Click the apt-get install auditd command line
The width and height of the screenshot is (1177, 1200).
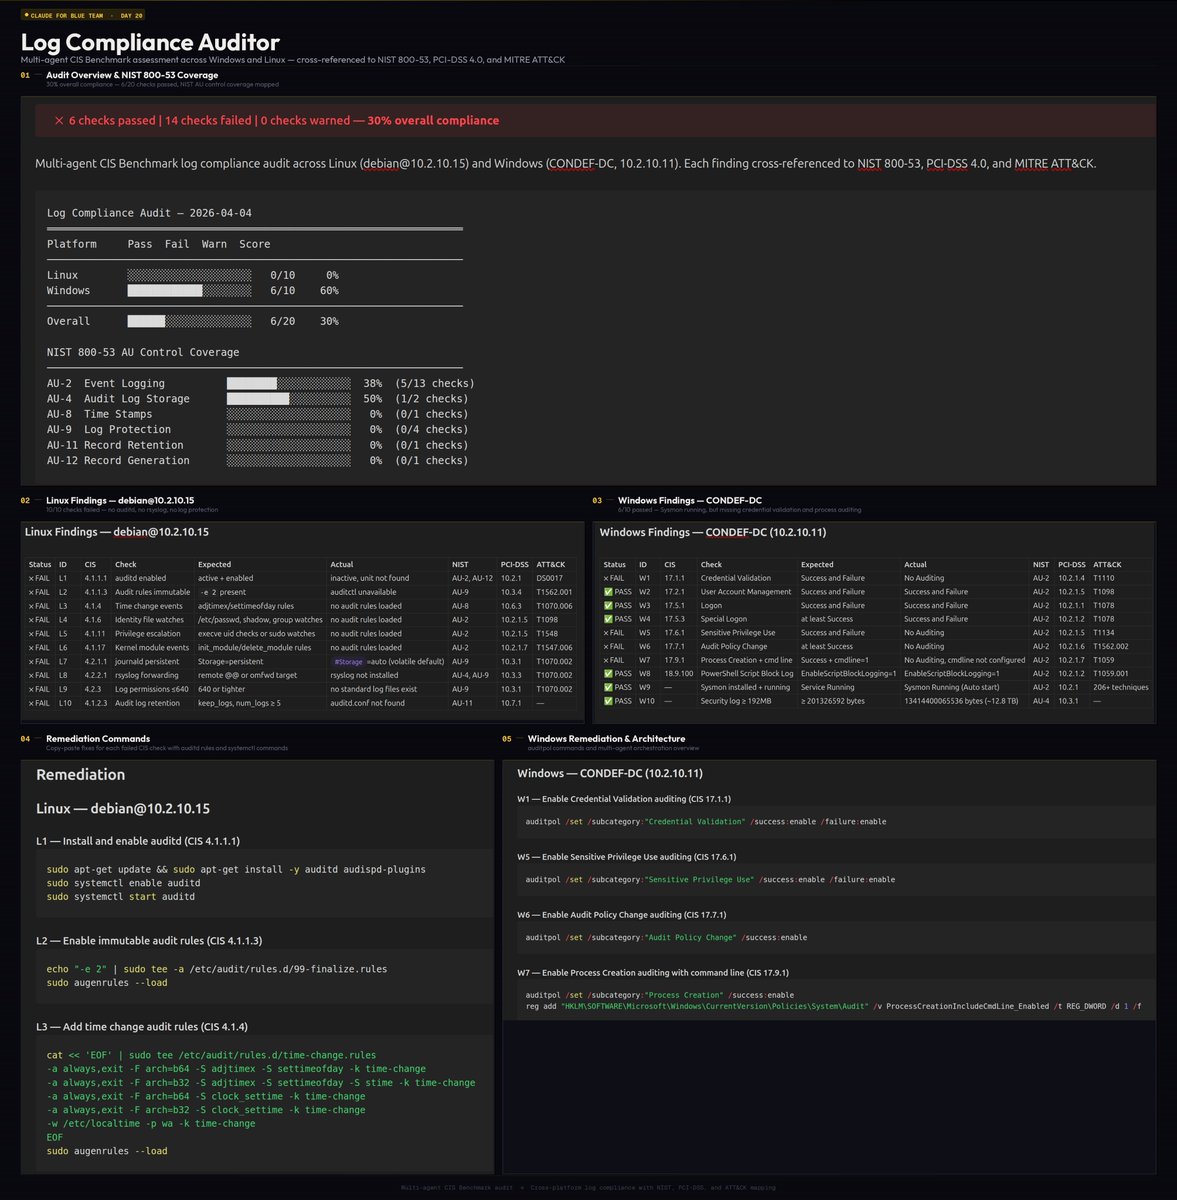[x=236, y=869]
